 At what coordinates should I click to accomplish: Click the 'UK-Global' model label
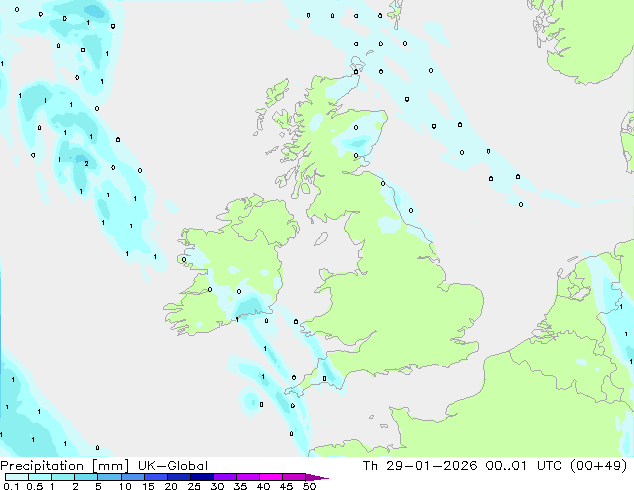173,466
